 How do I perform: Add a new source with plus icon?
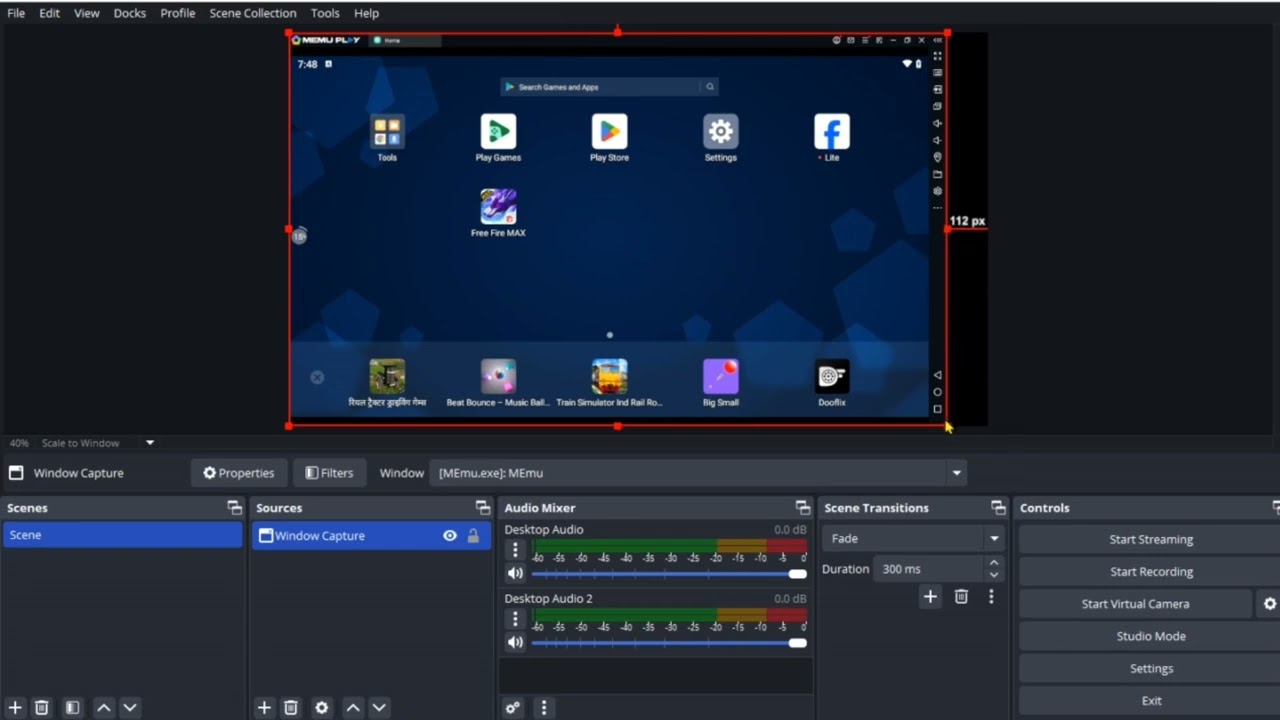pos(264,707)
